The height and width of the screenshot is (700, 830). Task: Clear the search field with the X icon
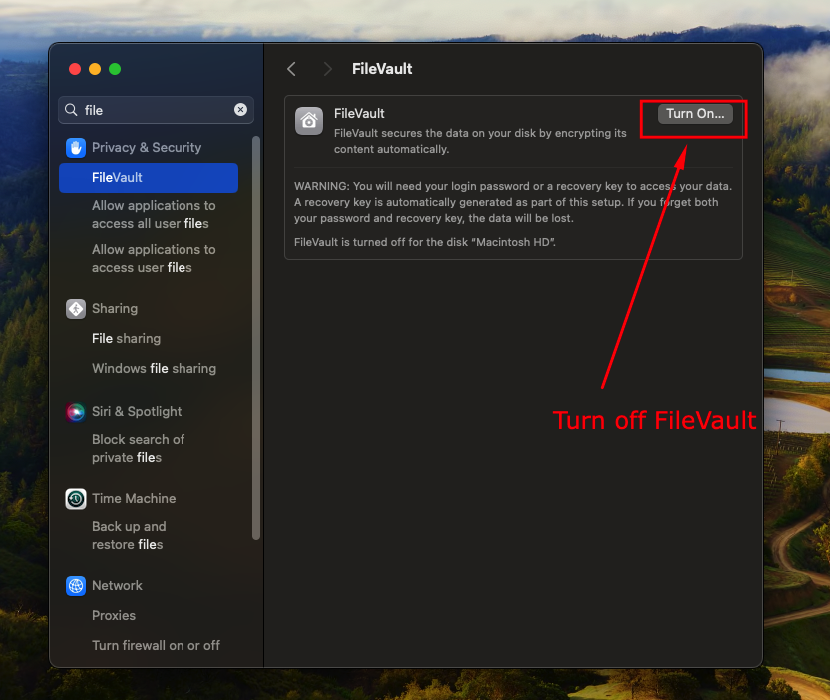(240, 110)
